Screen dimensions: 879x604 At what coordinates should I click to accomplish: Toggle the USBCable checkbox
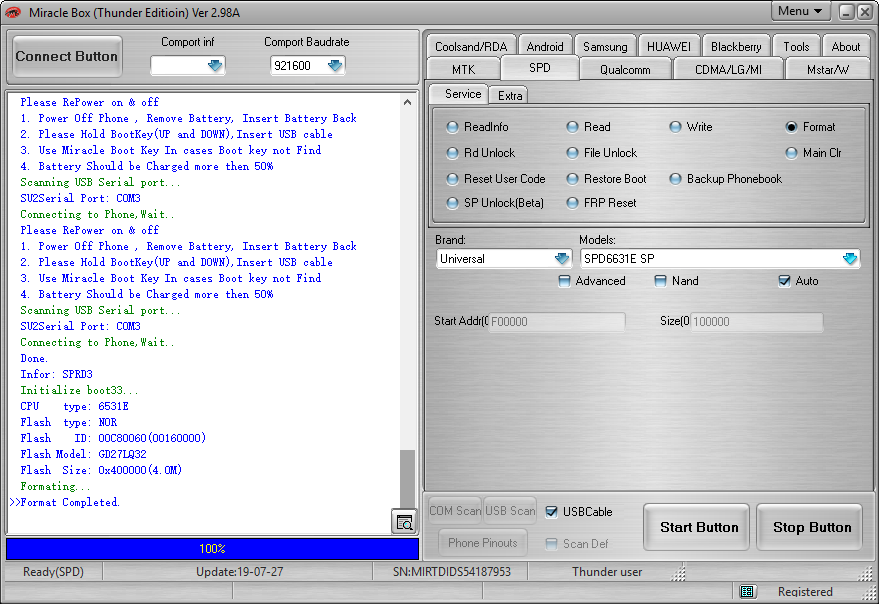(552, 511)
